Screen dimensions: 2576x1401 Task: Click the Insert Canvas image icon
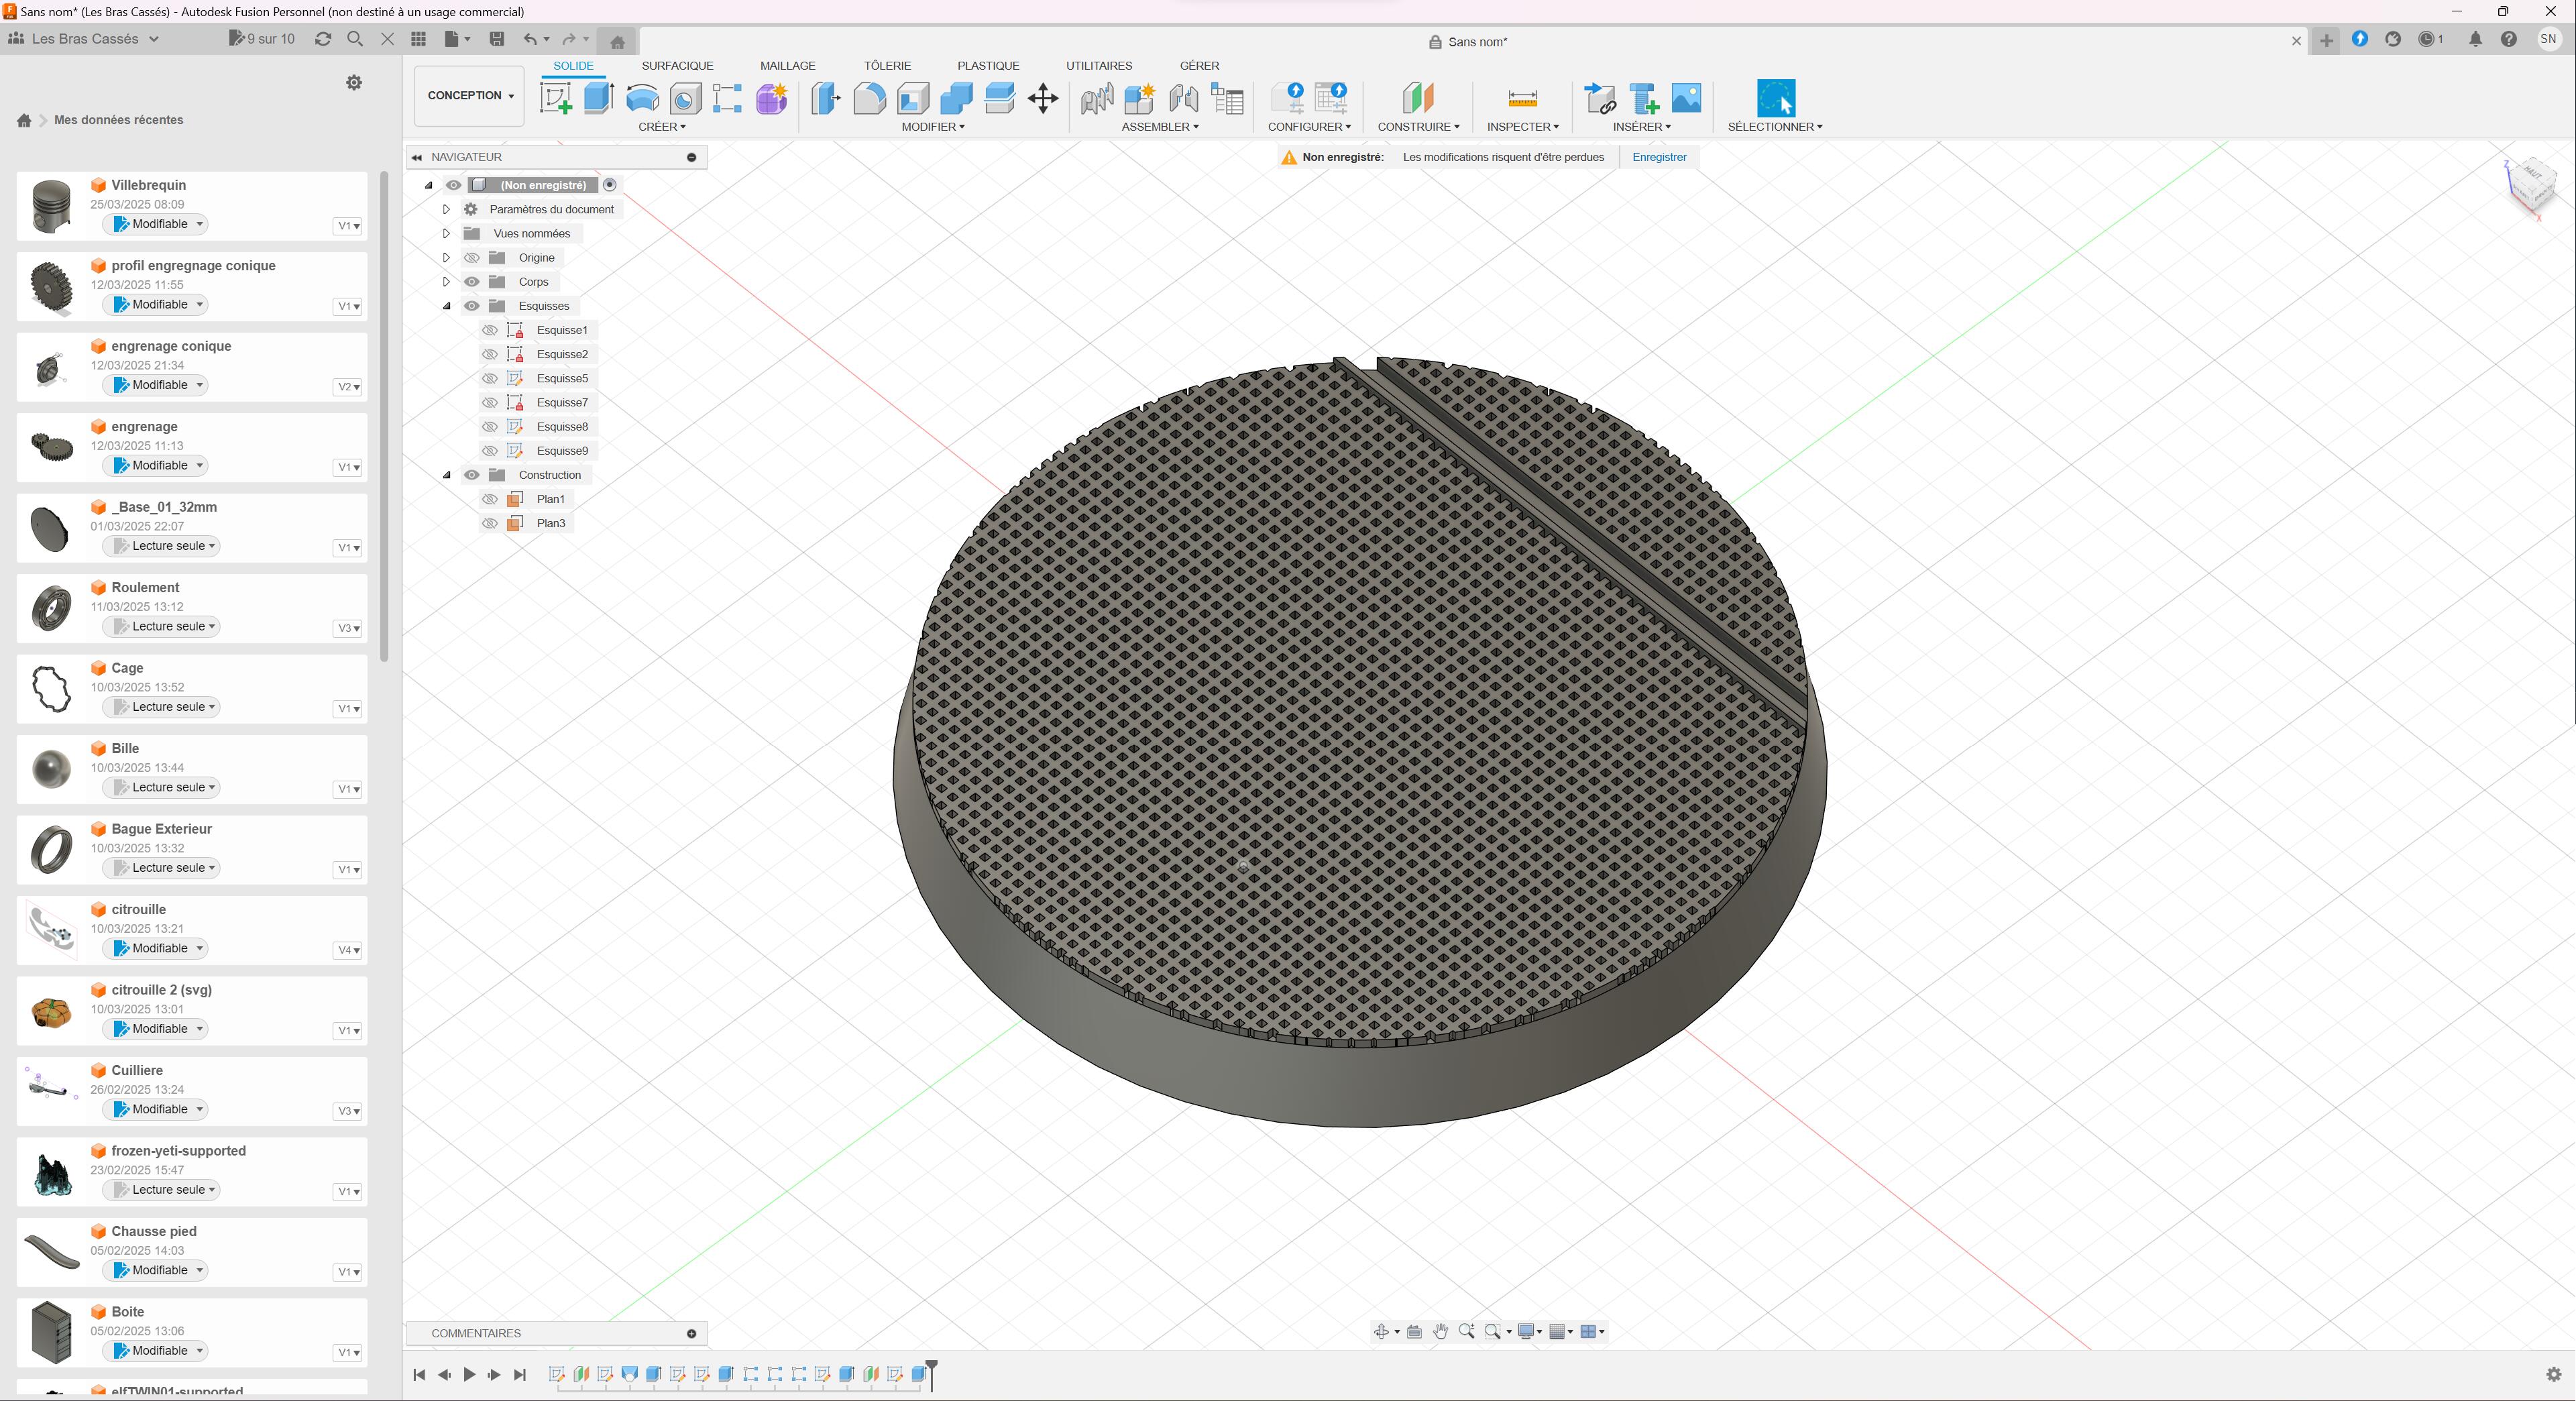point(1686,98)
